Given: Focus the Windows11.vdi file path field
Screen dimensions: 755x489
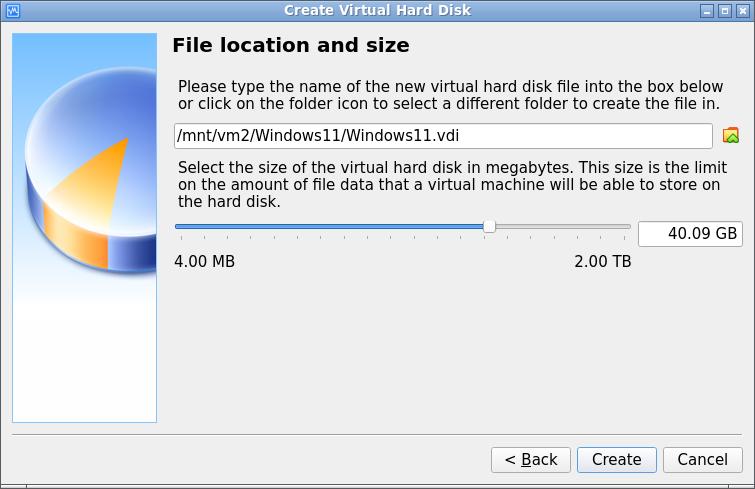Looking at the screenshot, I should point(442,135).
